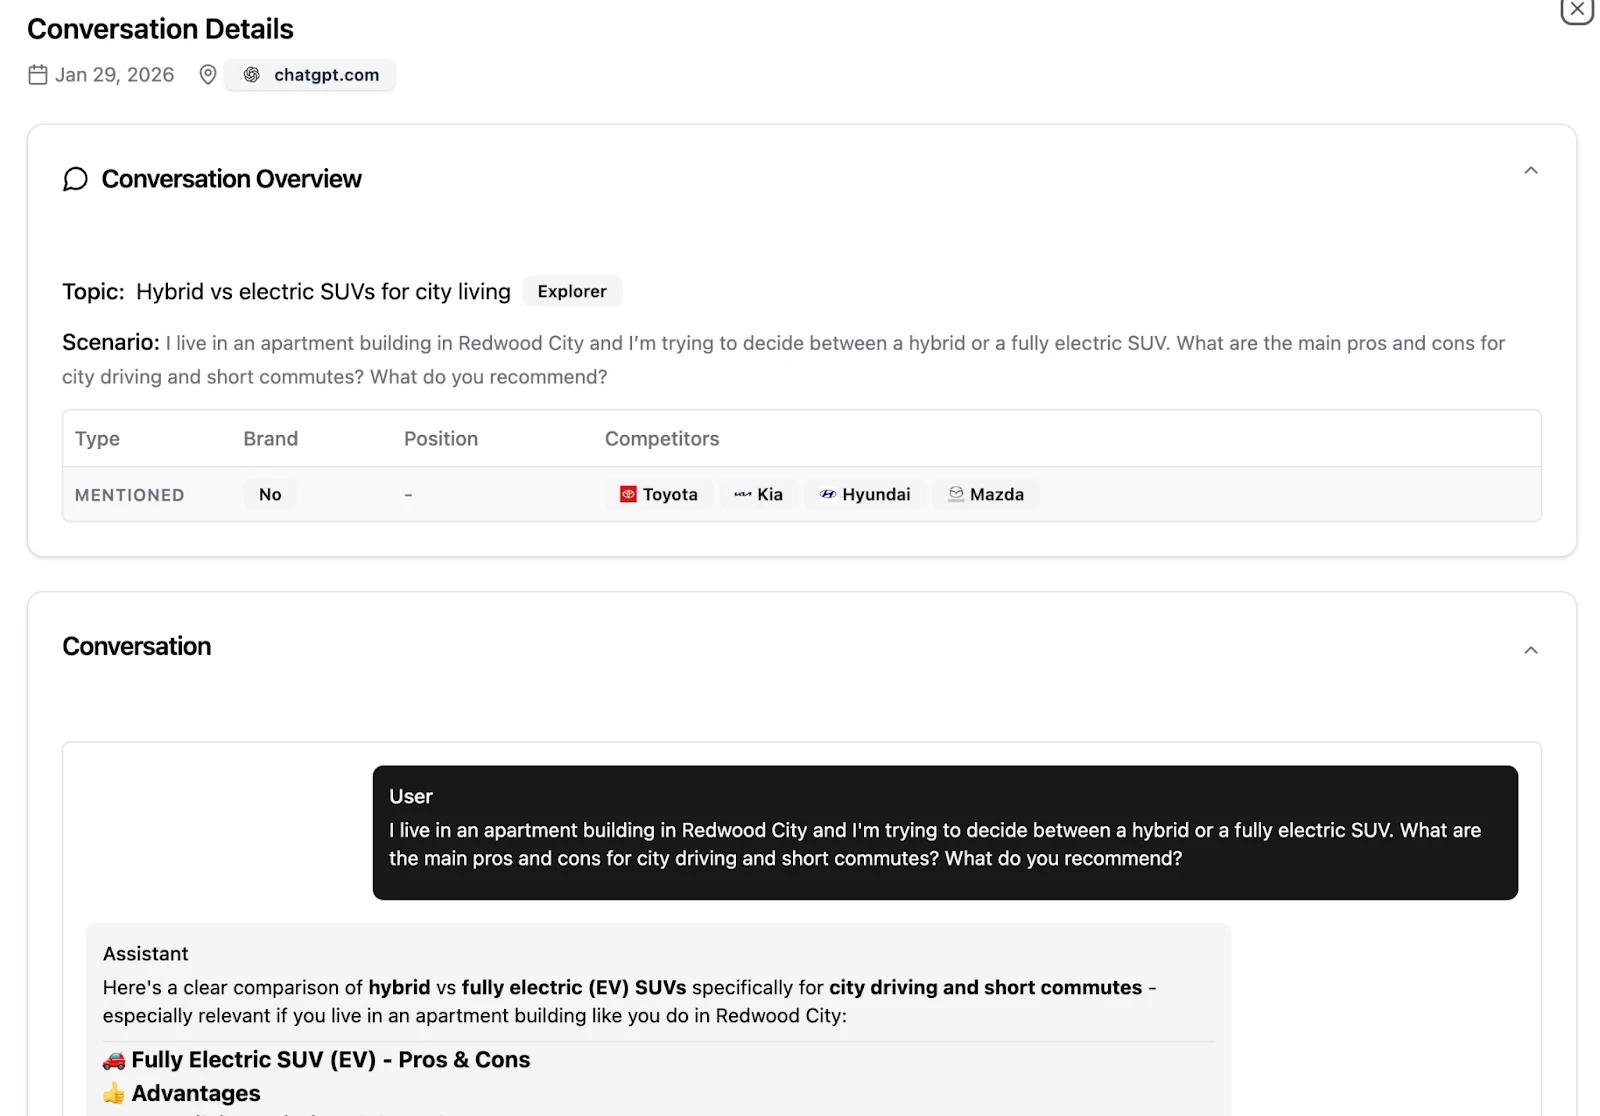Click the ChatGPT logo icon
1600x1116 pixels.
point(252,75)
